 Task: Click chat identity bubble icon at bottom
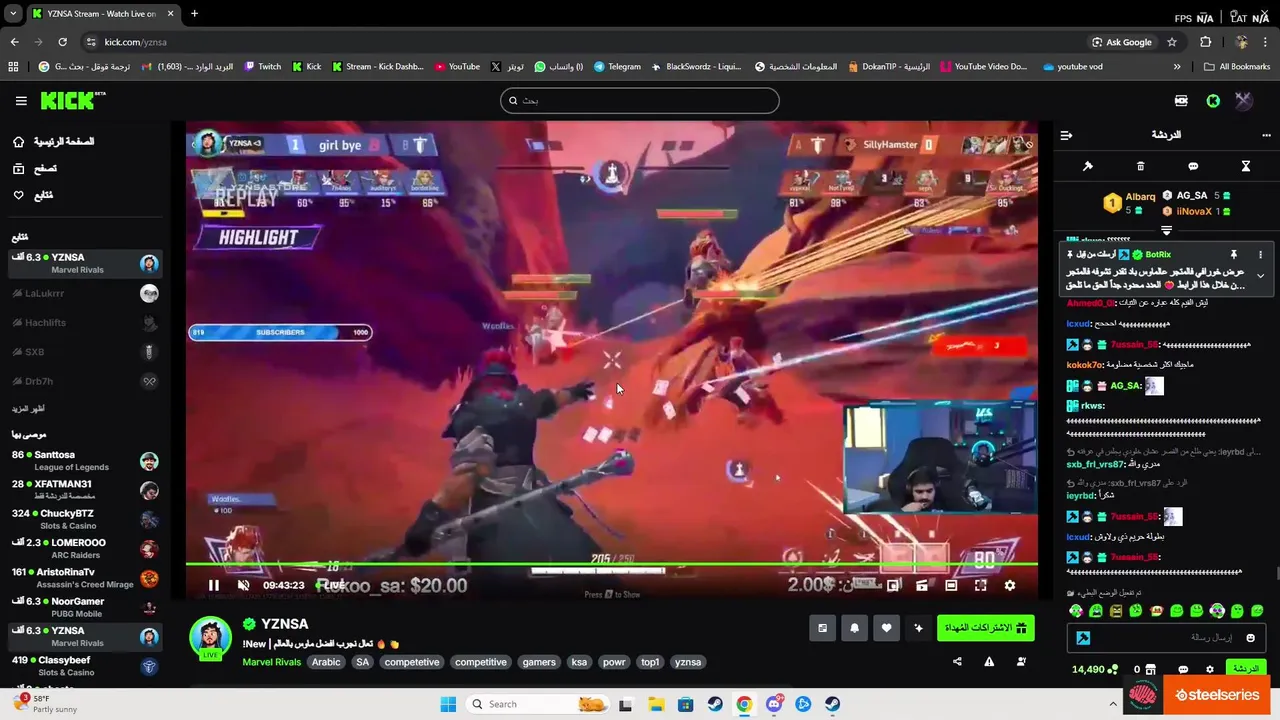tap(1183, 669)
